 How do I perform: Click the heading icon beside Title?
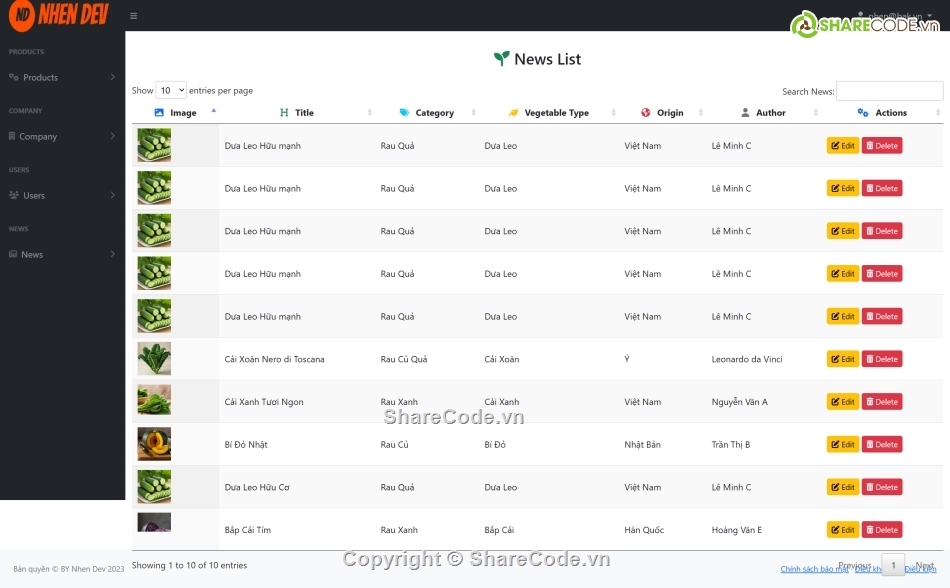click(284, 113)
